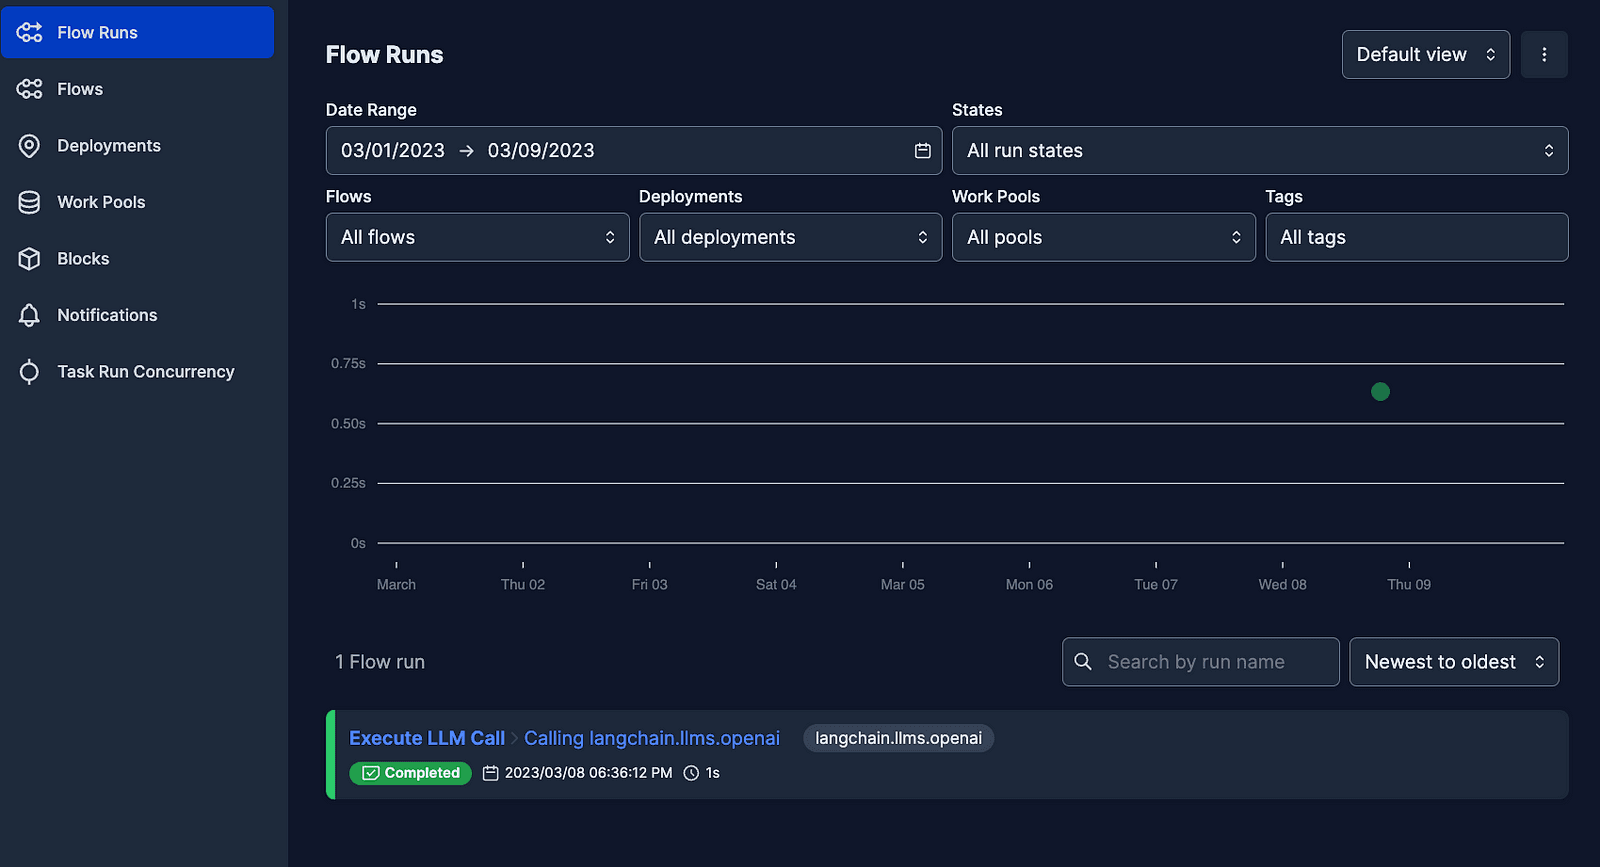Click the Work Pools database icon
1600x867 pixels.
30,202
